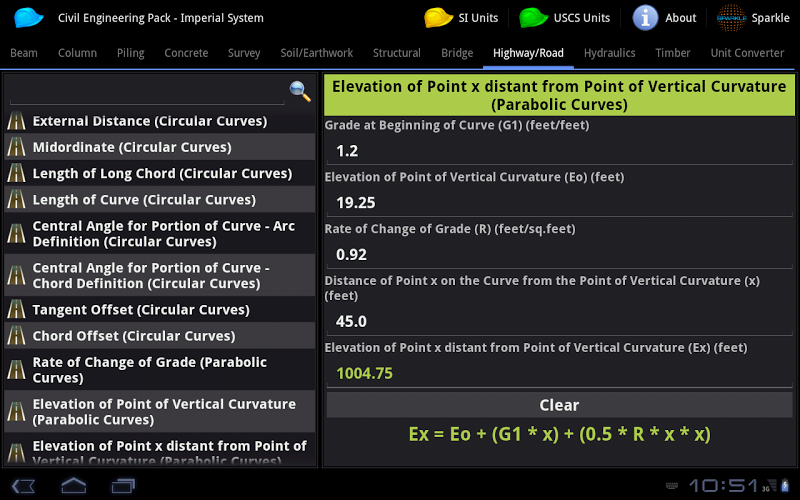Click road icon beside Midordinate (Circular Curves)
The image size is (800, 500).
pyautogui.click(x=16, y=147)
